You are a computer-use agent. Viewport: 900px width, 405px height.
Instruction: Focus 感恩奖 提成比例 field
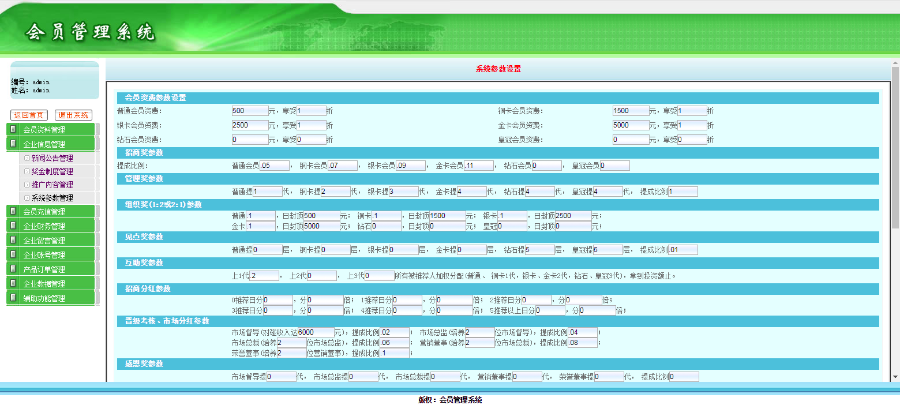684,377
